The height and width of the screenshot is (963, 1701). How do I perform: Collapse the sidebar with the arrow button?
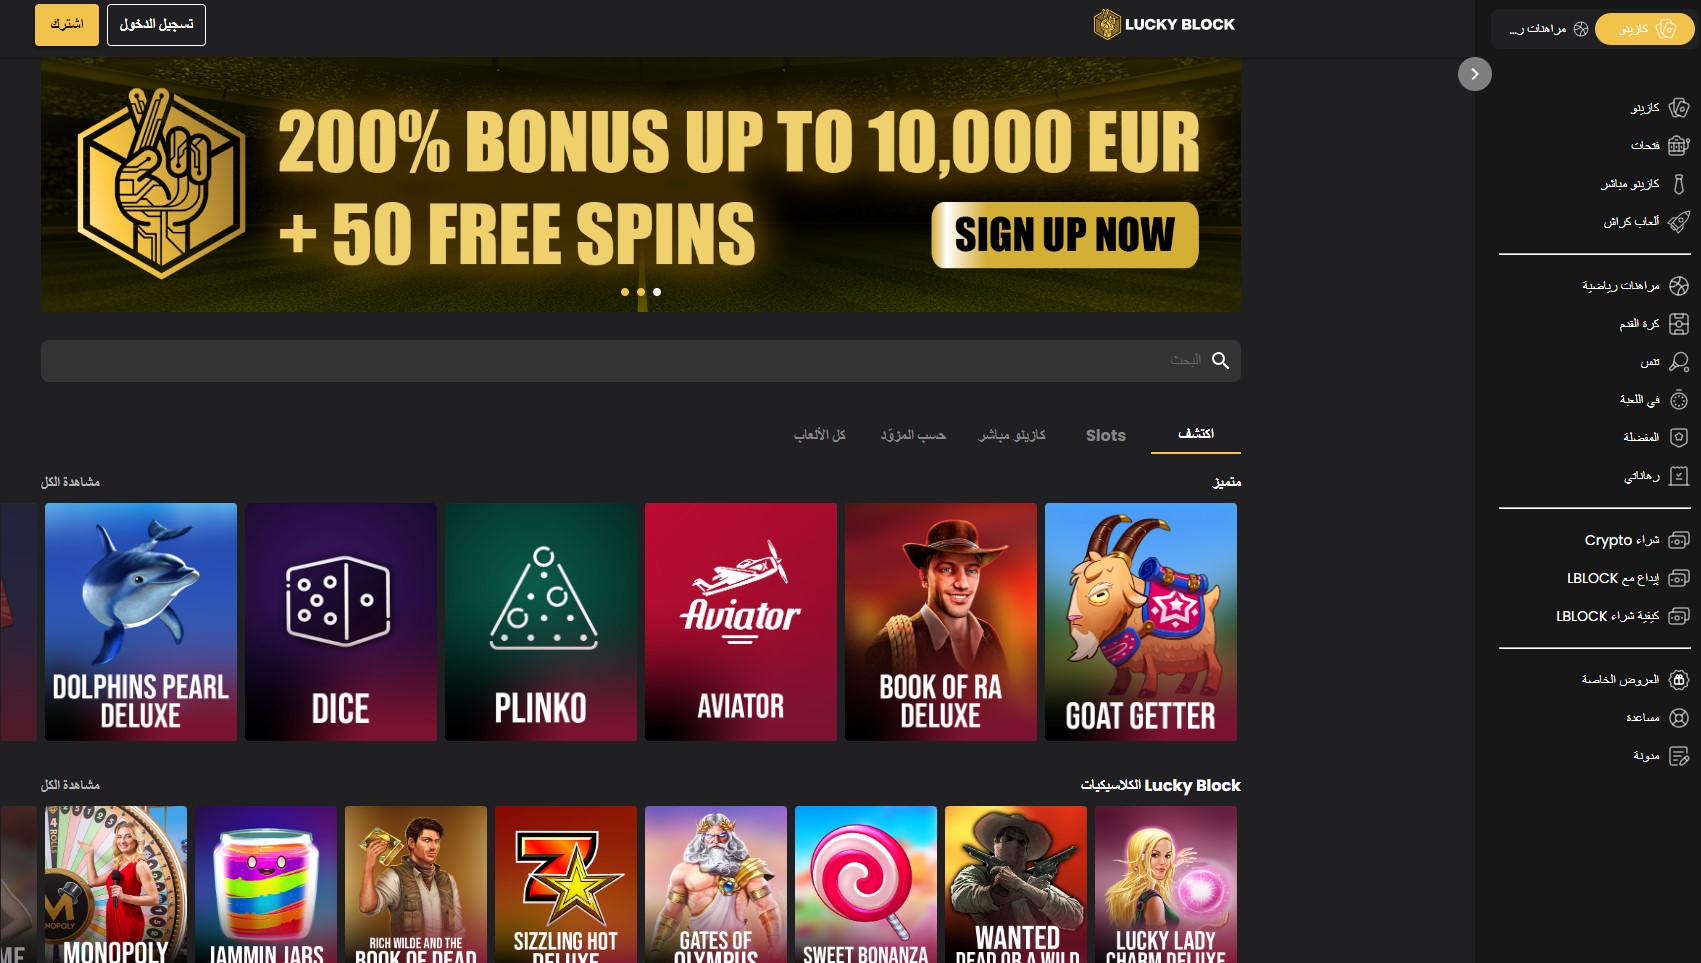(1474, 74)
